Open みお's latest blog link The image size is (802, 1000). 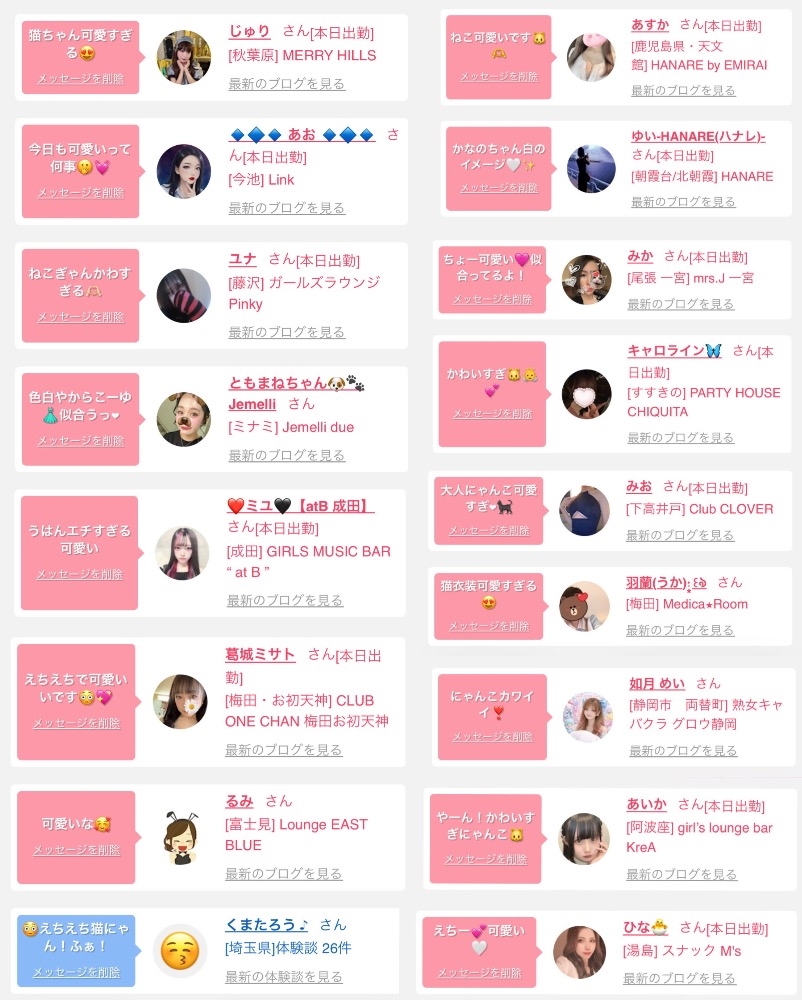(680, 535)
